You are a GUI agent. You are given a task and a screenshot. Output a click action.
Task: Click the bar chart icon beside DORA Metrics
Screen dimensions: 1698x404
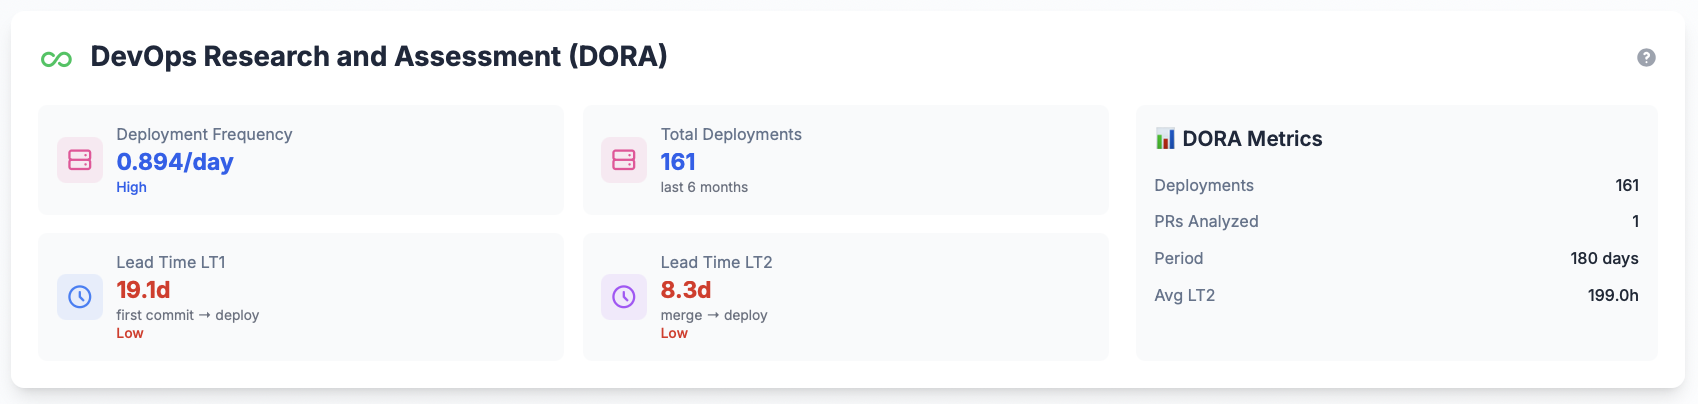(x=1165, y=139)
